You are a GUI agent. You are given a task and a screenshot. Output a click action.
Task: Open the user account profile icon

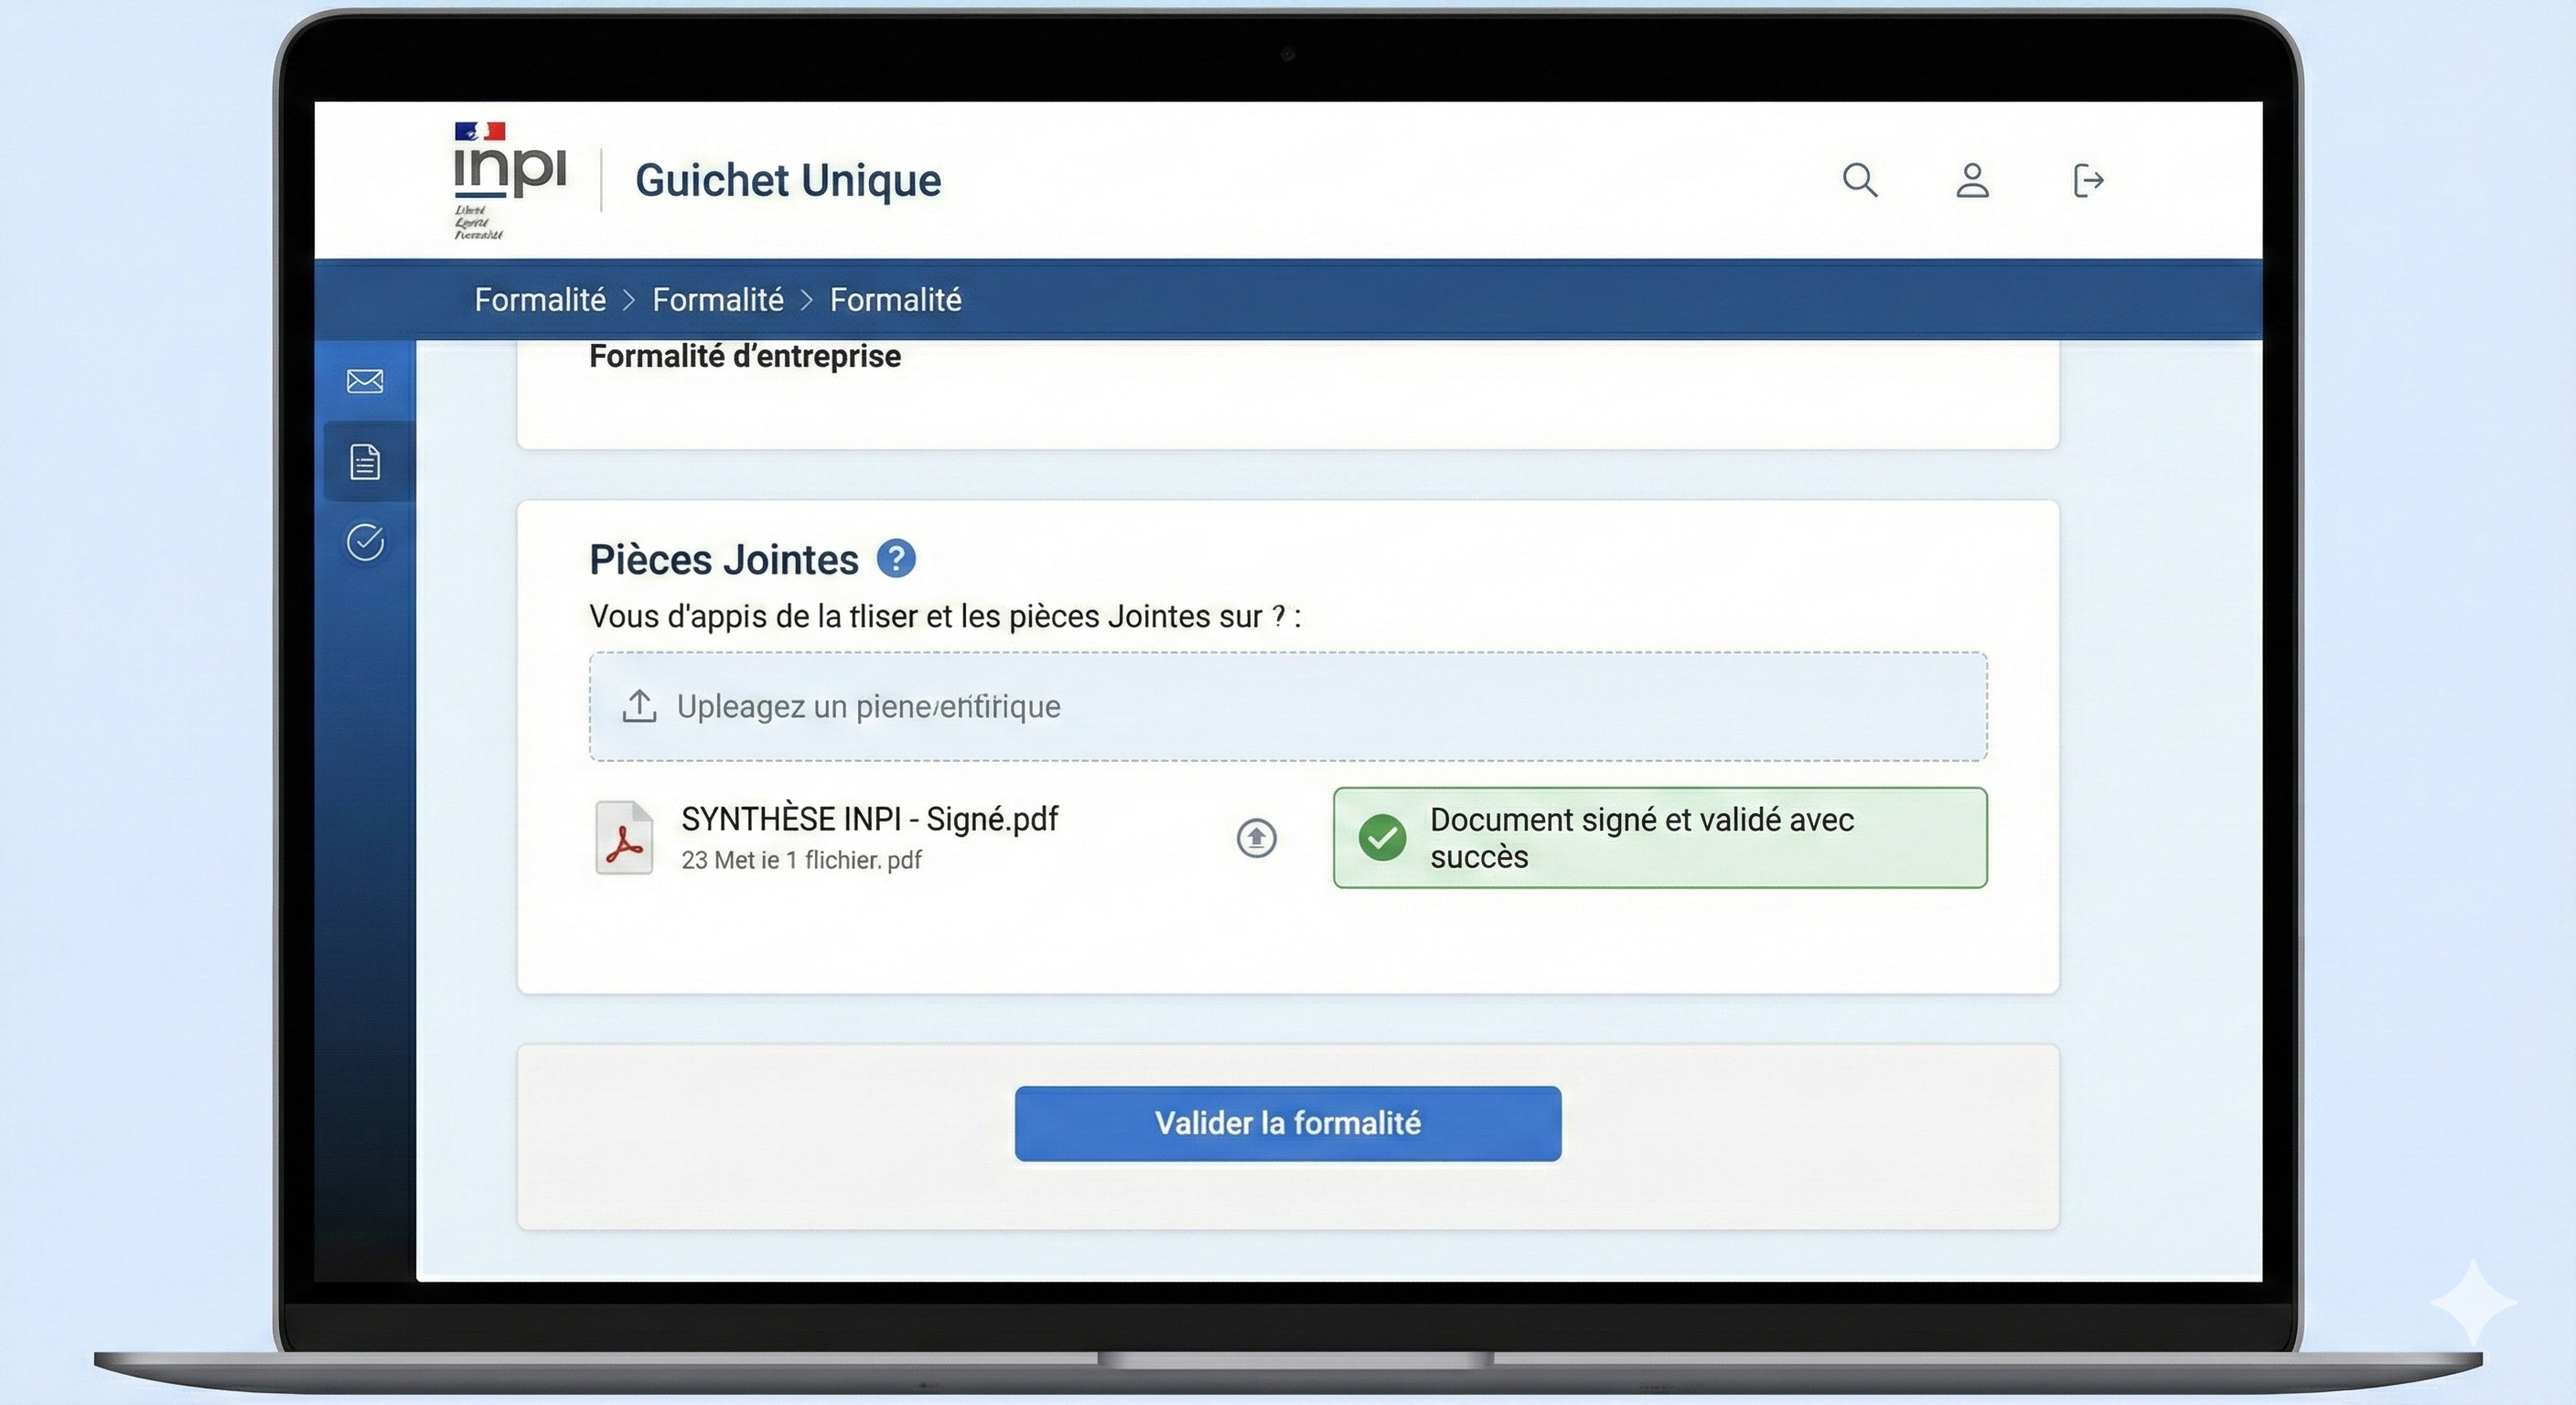[x=1972, y=181]
